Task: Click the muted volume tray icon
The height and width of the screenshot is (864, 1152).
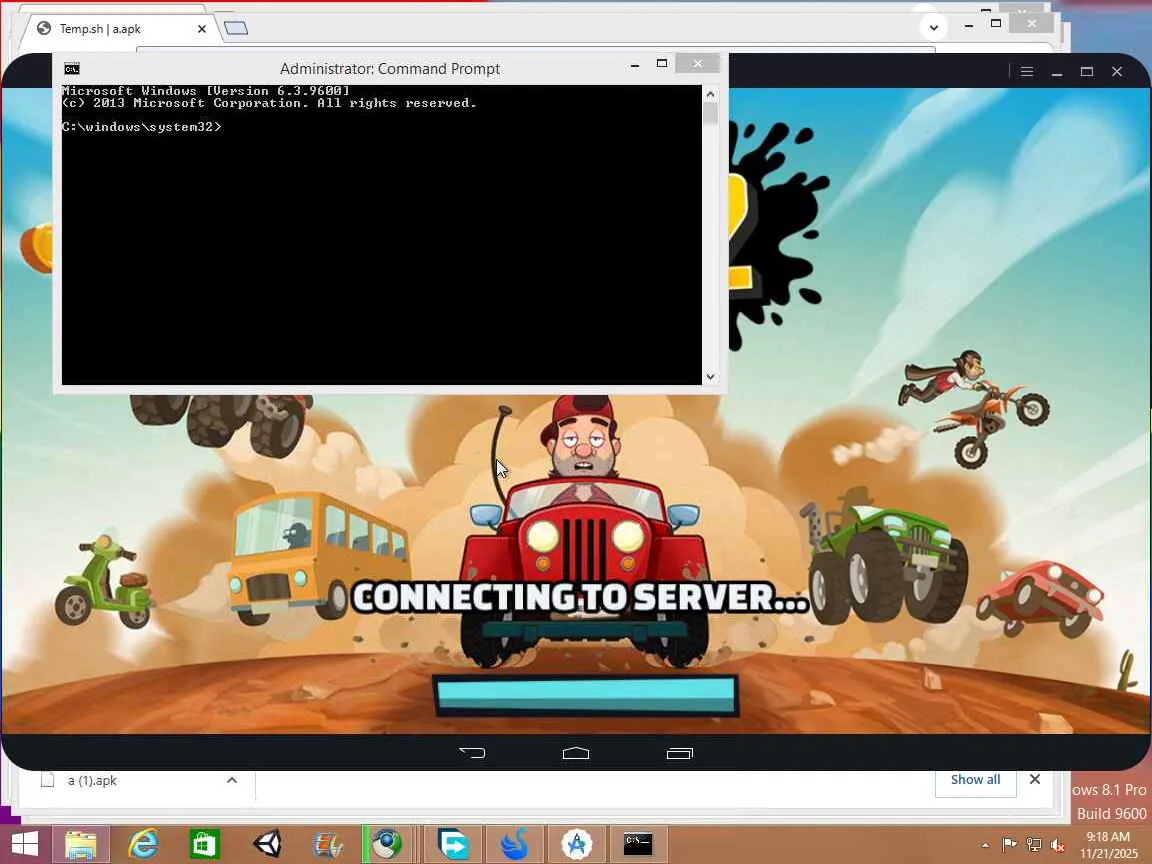Action: pyautogui.click(x=1058, y=845)
